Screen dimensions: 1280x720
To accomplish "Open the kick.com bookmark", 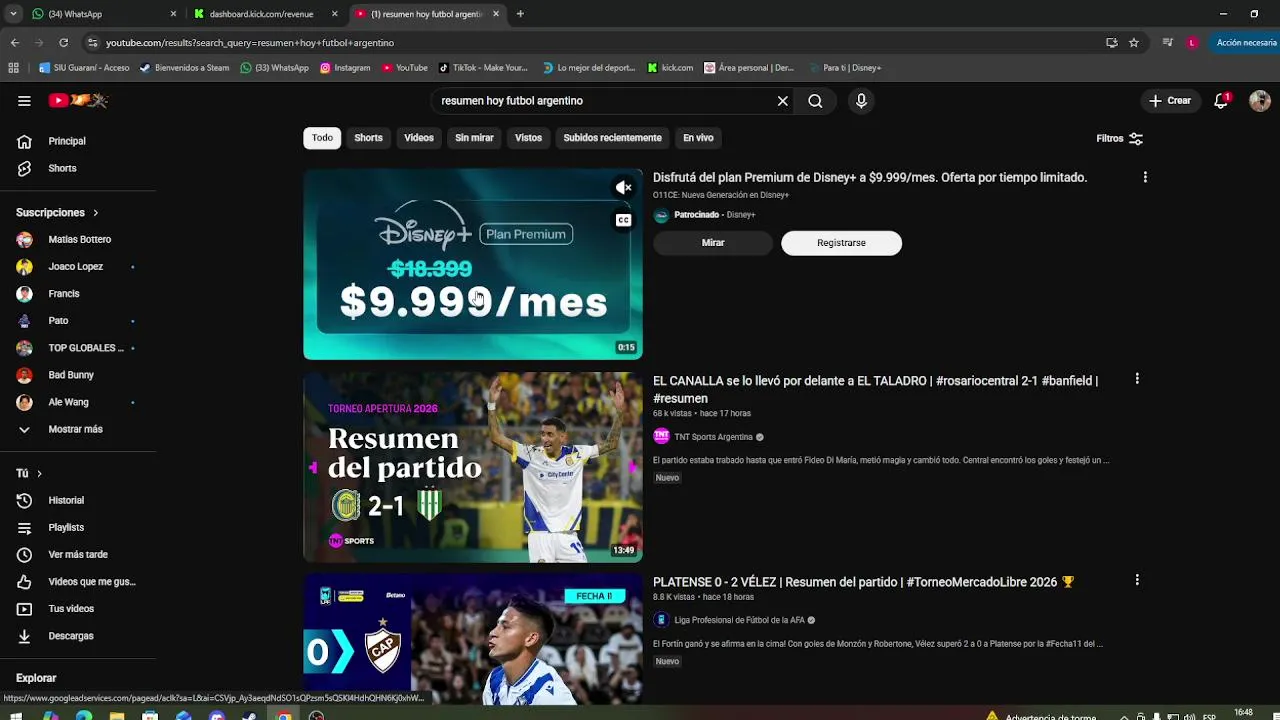I will point(670,68).
